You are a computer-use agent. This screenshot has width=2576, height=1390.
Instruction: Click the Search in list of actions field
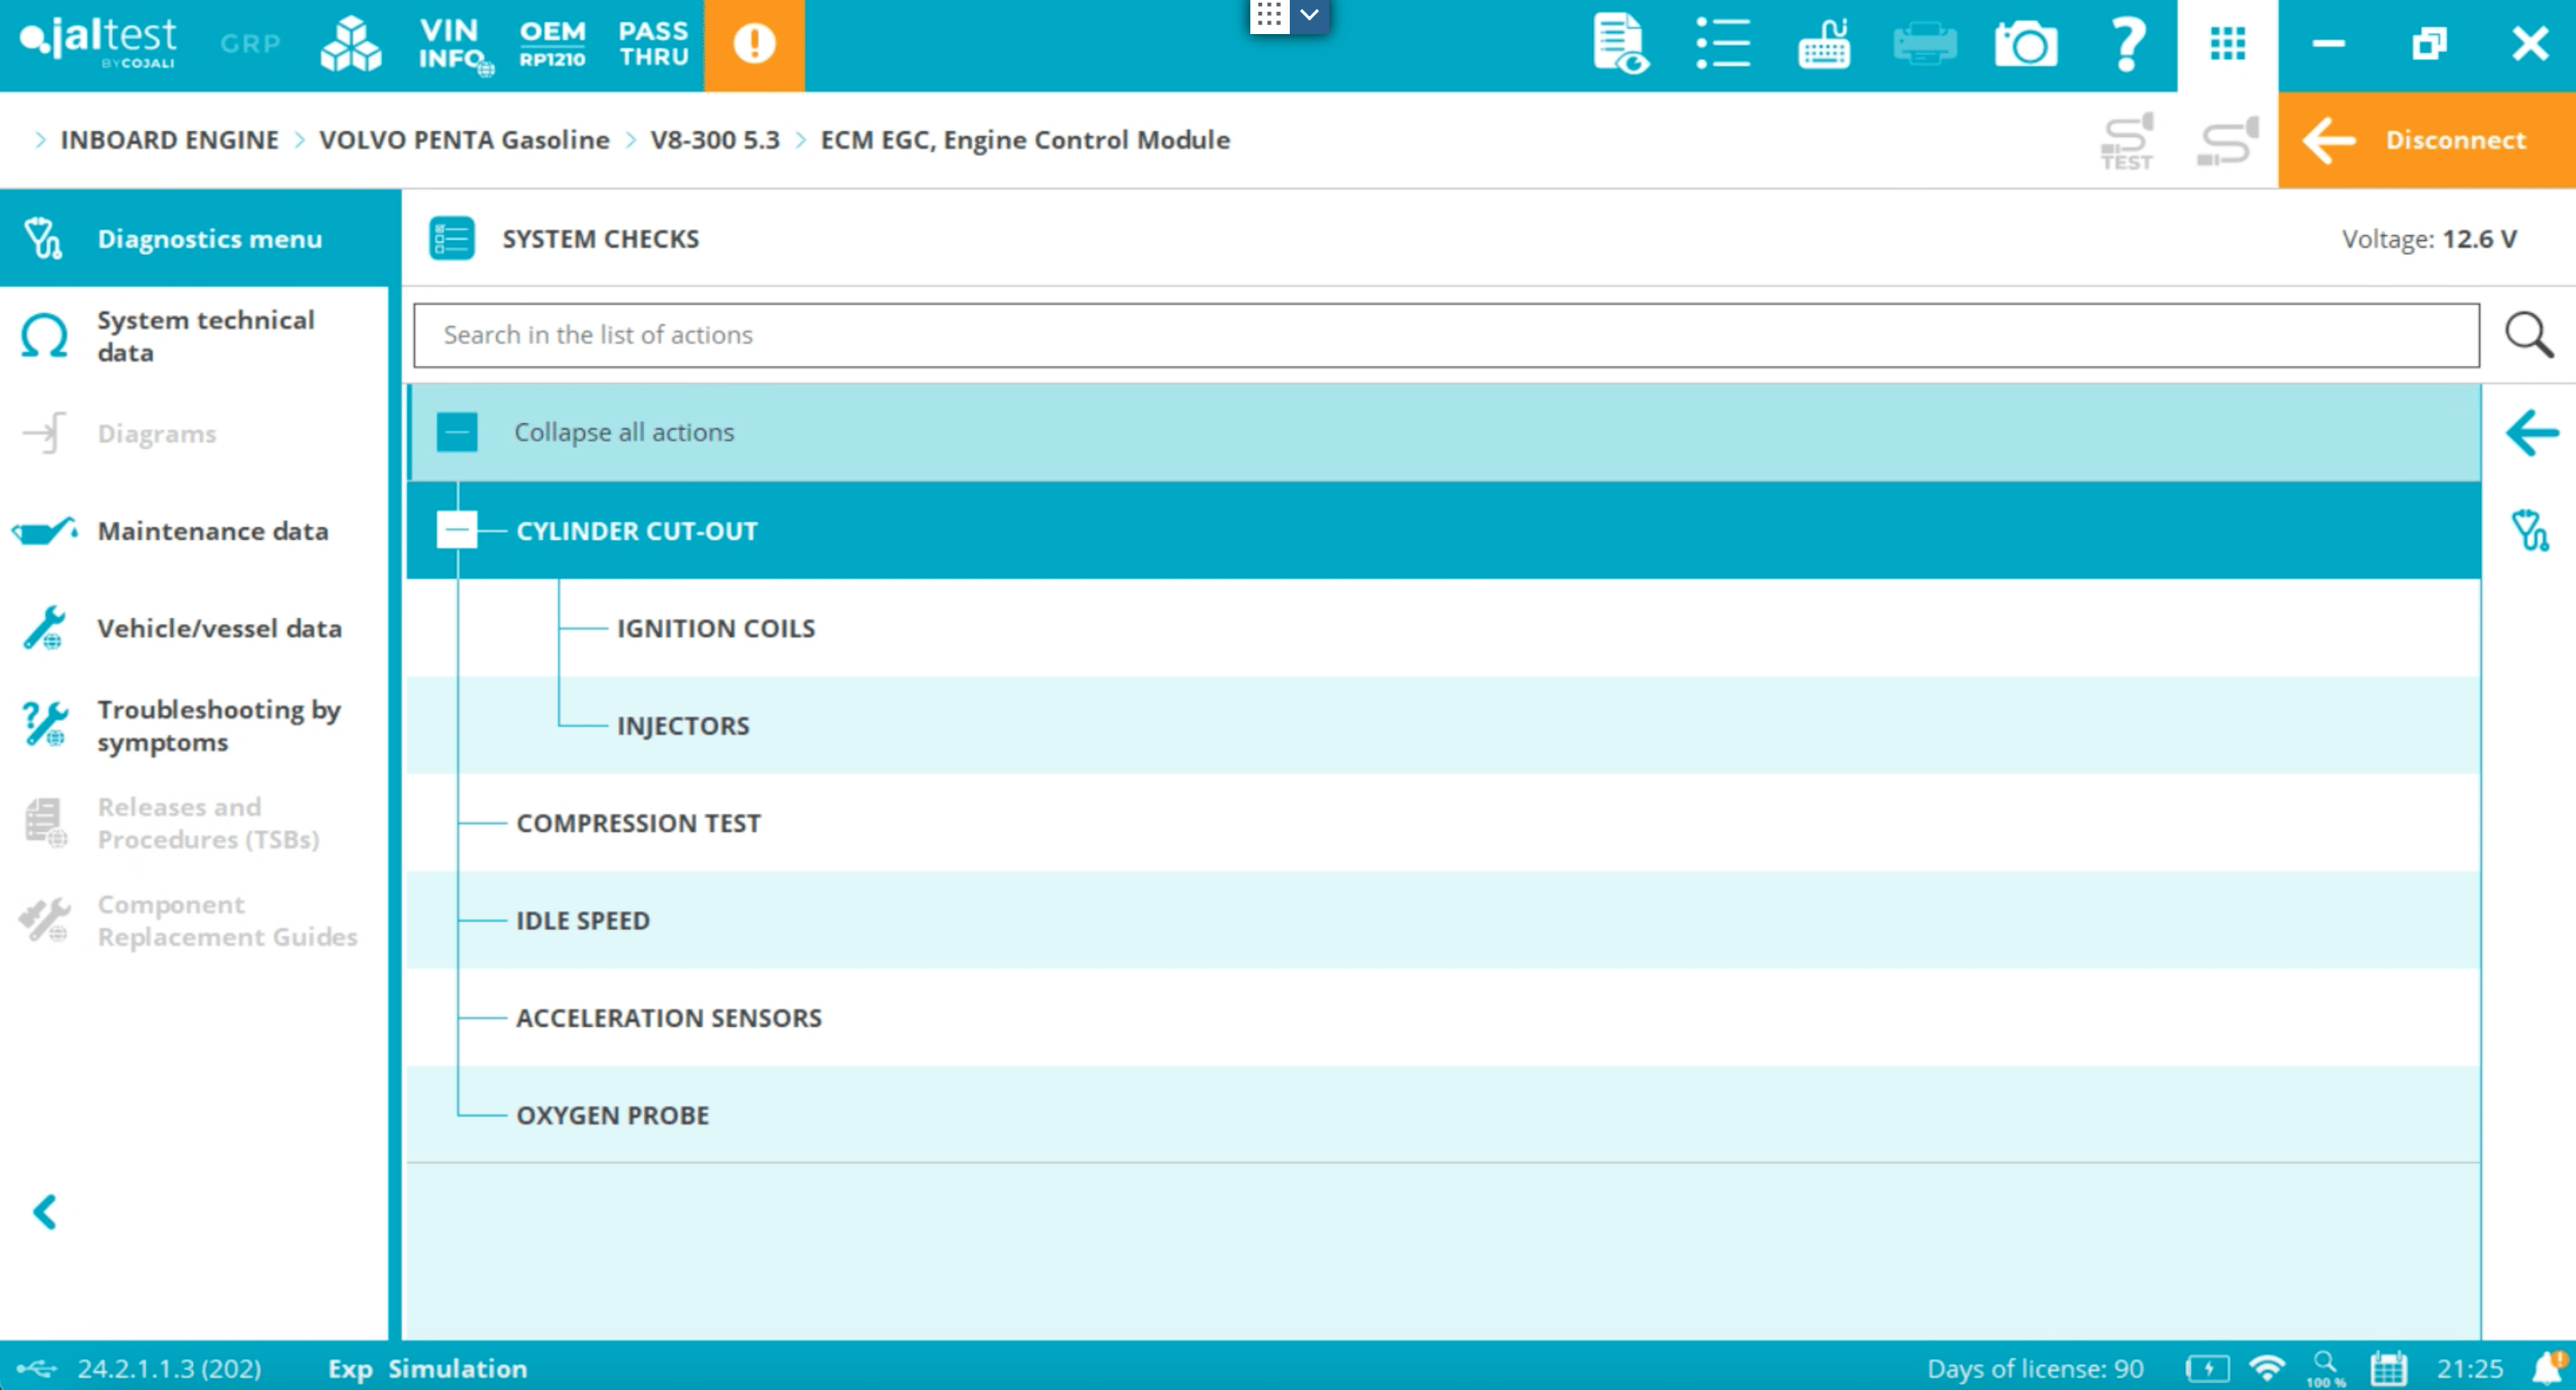1445,335
